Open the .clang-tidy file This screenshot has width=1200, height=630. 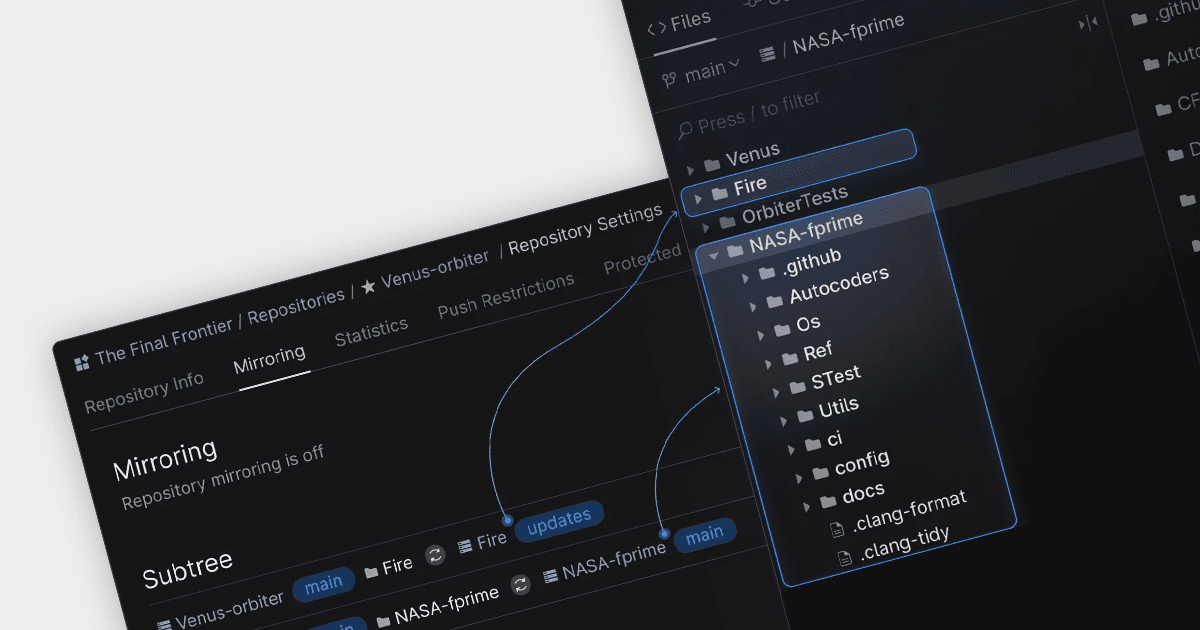pos(905,541)
